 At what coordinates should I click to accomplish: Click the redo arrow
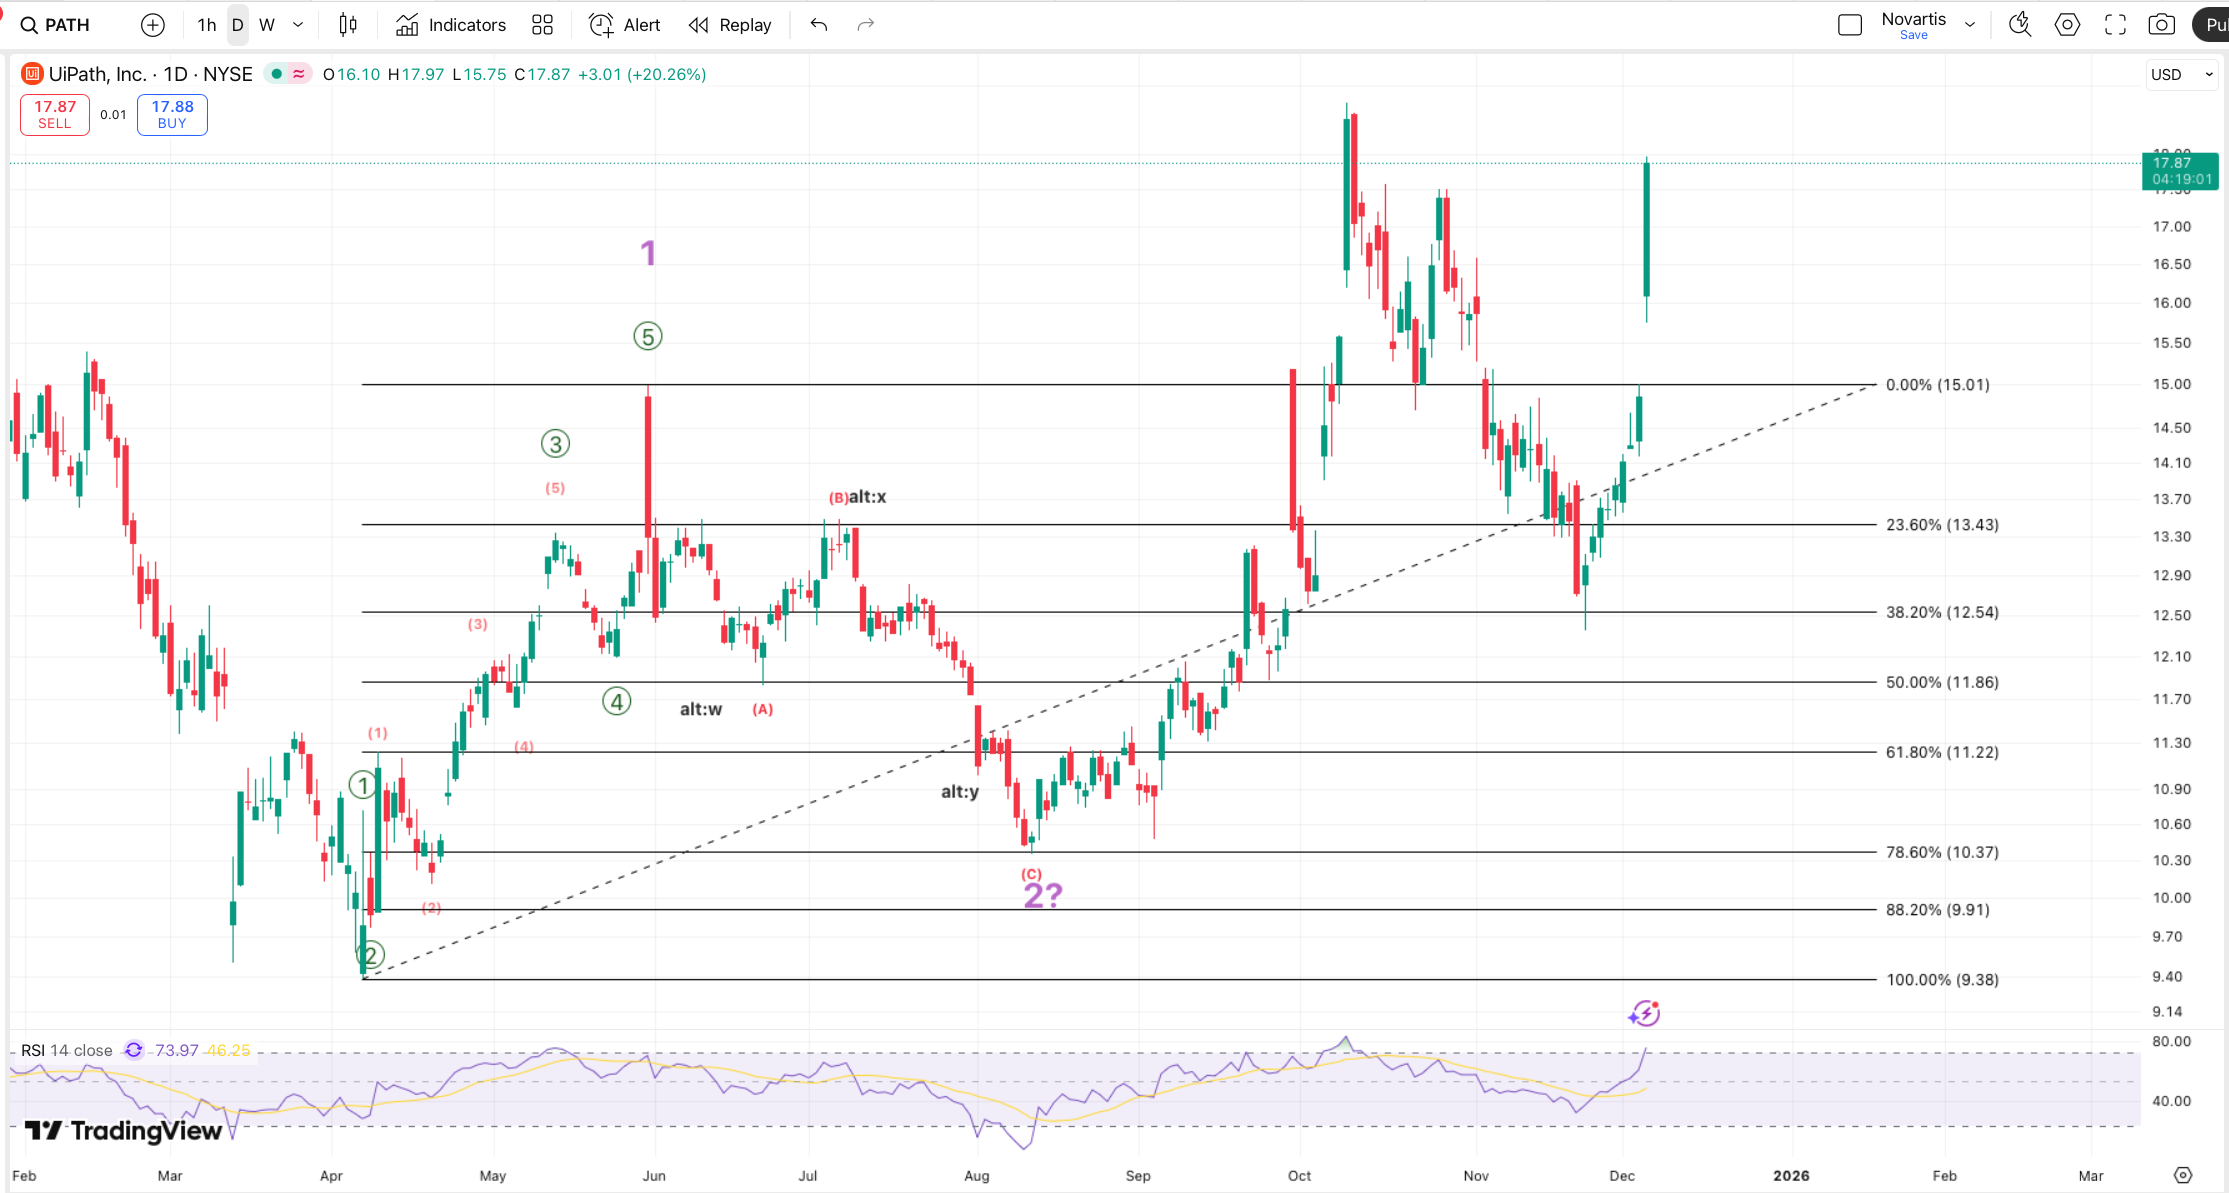pos(866,25)
